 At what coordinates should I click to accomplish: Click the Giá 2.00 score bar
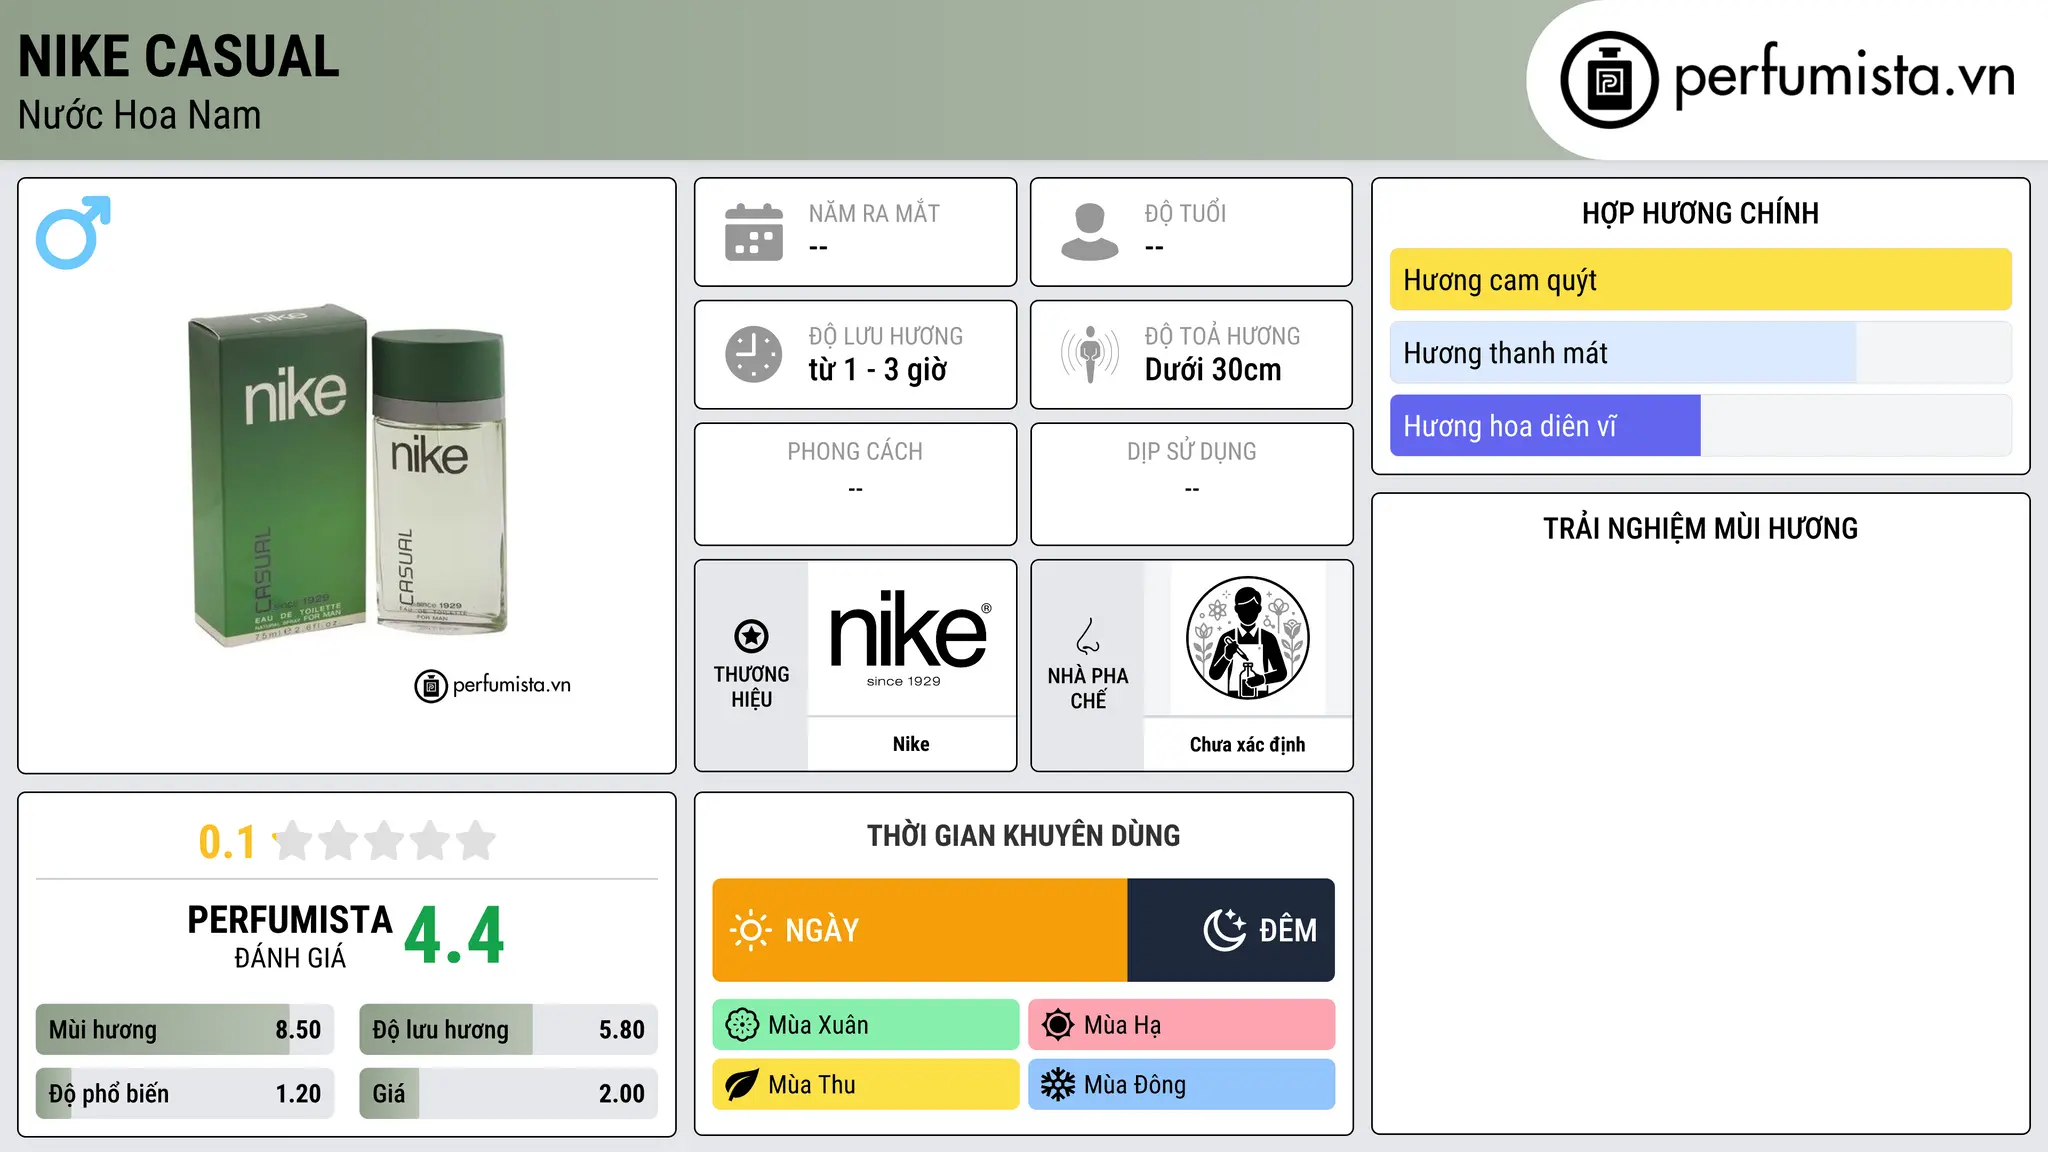pyautogui.click(x=509, y=1094)
